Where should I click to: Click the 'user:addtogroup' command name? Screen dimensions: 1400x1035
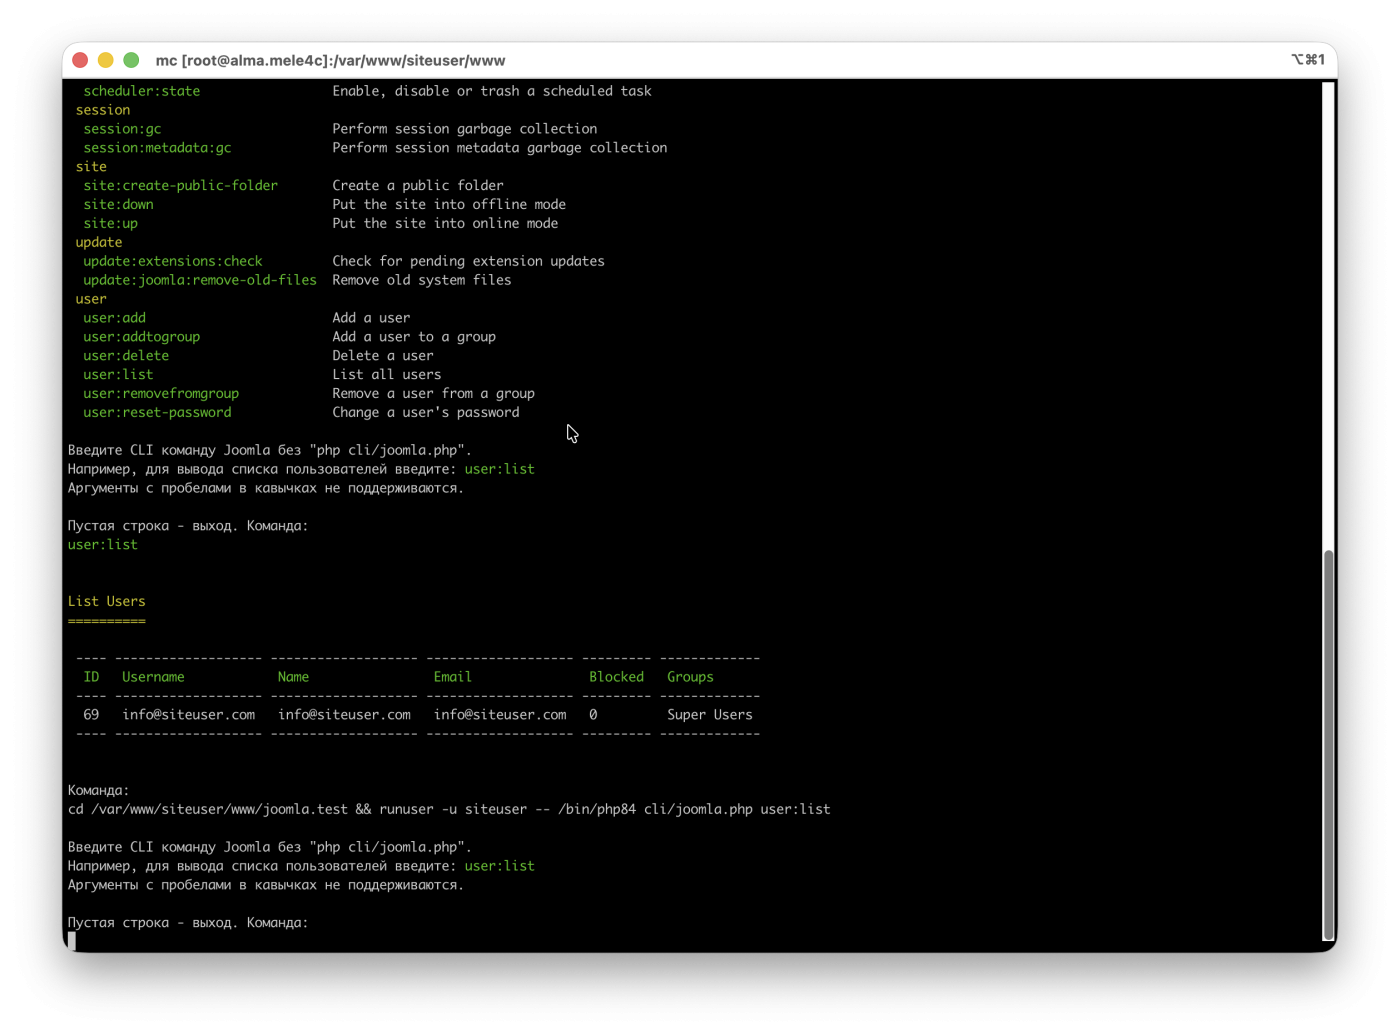(x=142, y=338)
